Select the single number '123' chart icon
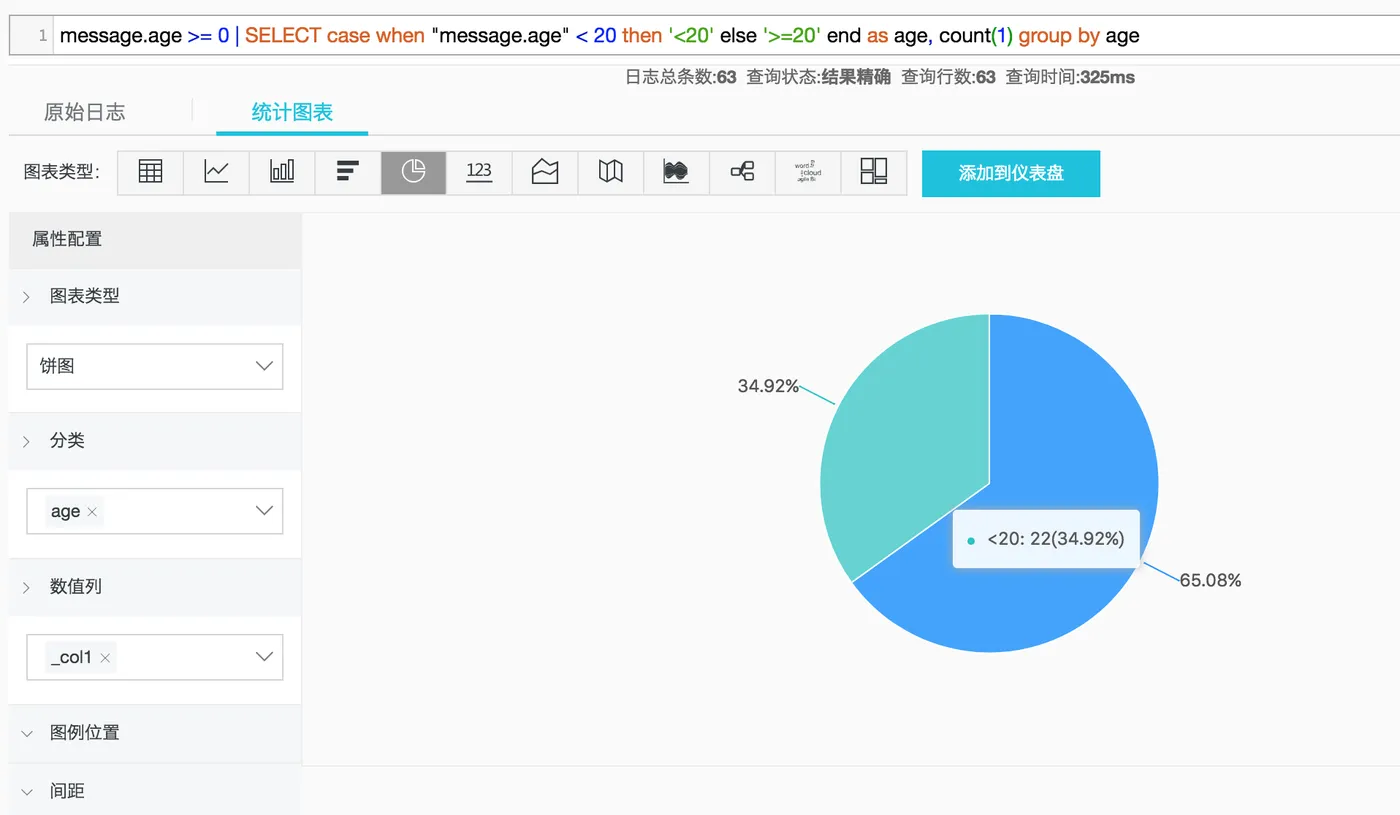The image size is (1400, 815). point(479,172)
